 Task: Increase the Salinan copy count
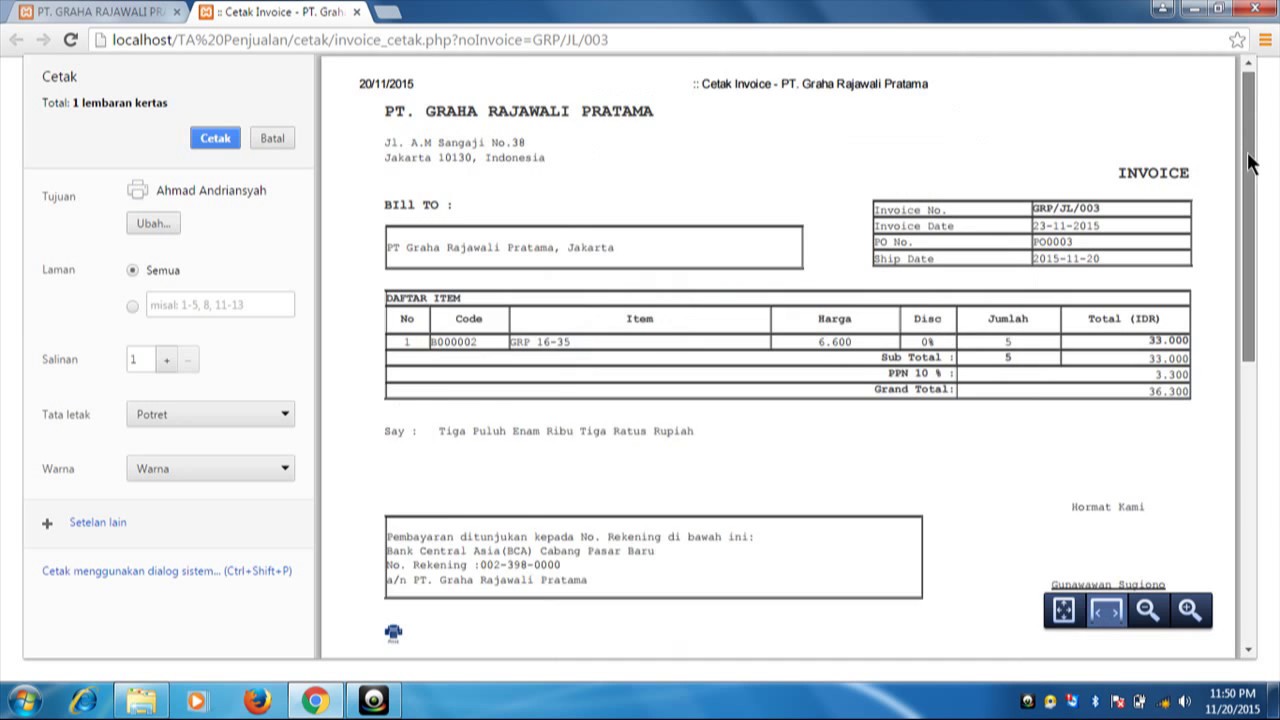167,360
